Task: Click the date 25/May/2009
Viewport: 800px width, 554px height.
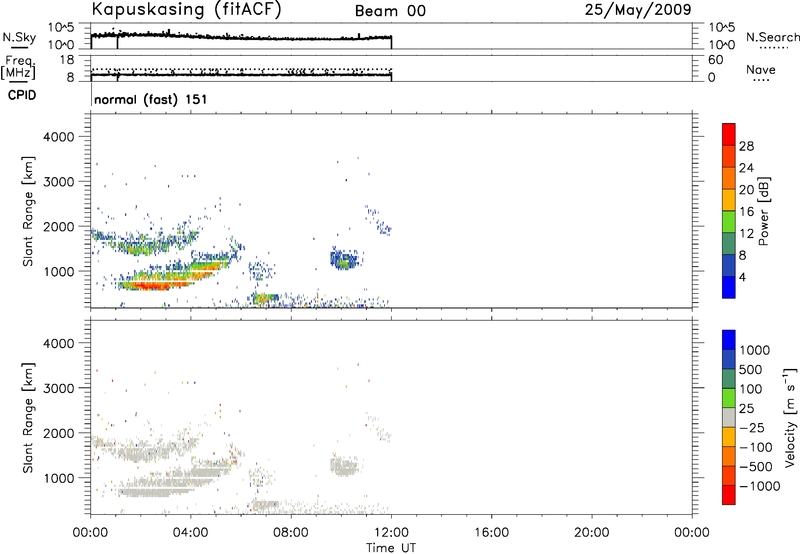Action: pyautogui.click(x=638, y=10)
